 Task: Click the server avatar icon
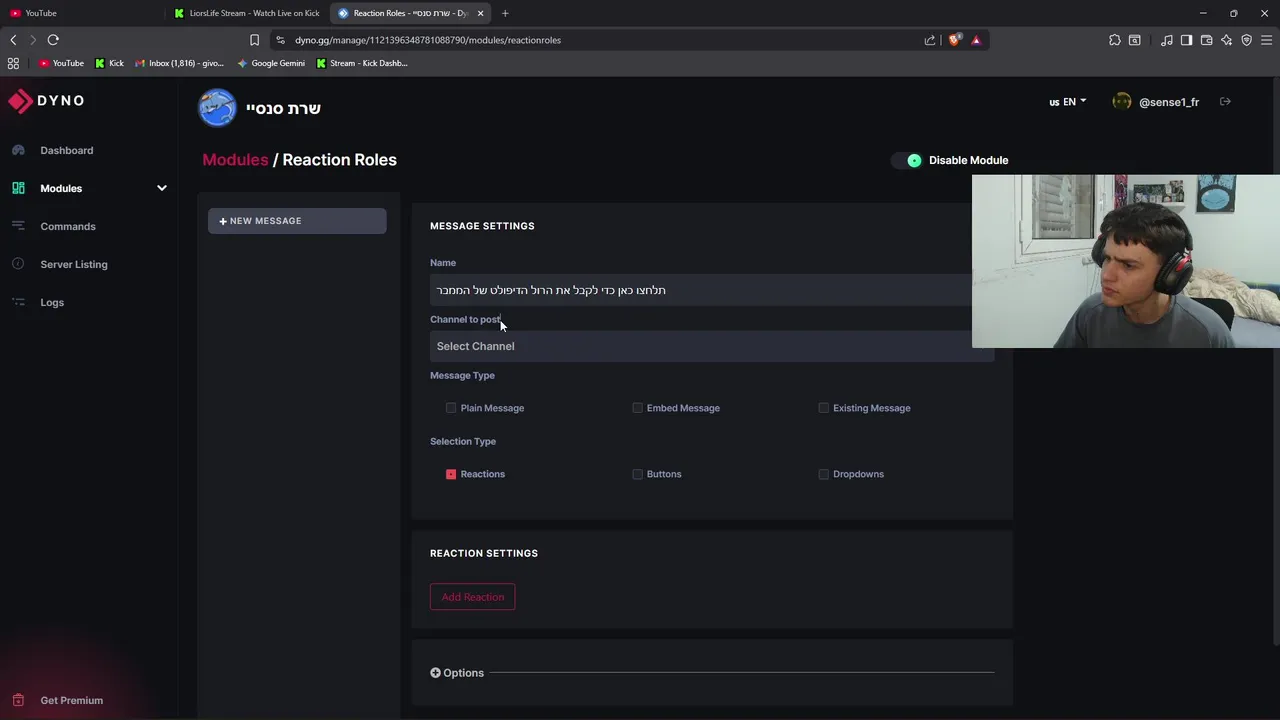pyautogui.click(x=217, y=108)
